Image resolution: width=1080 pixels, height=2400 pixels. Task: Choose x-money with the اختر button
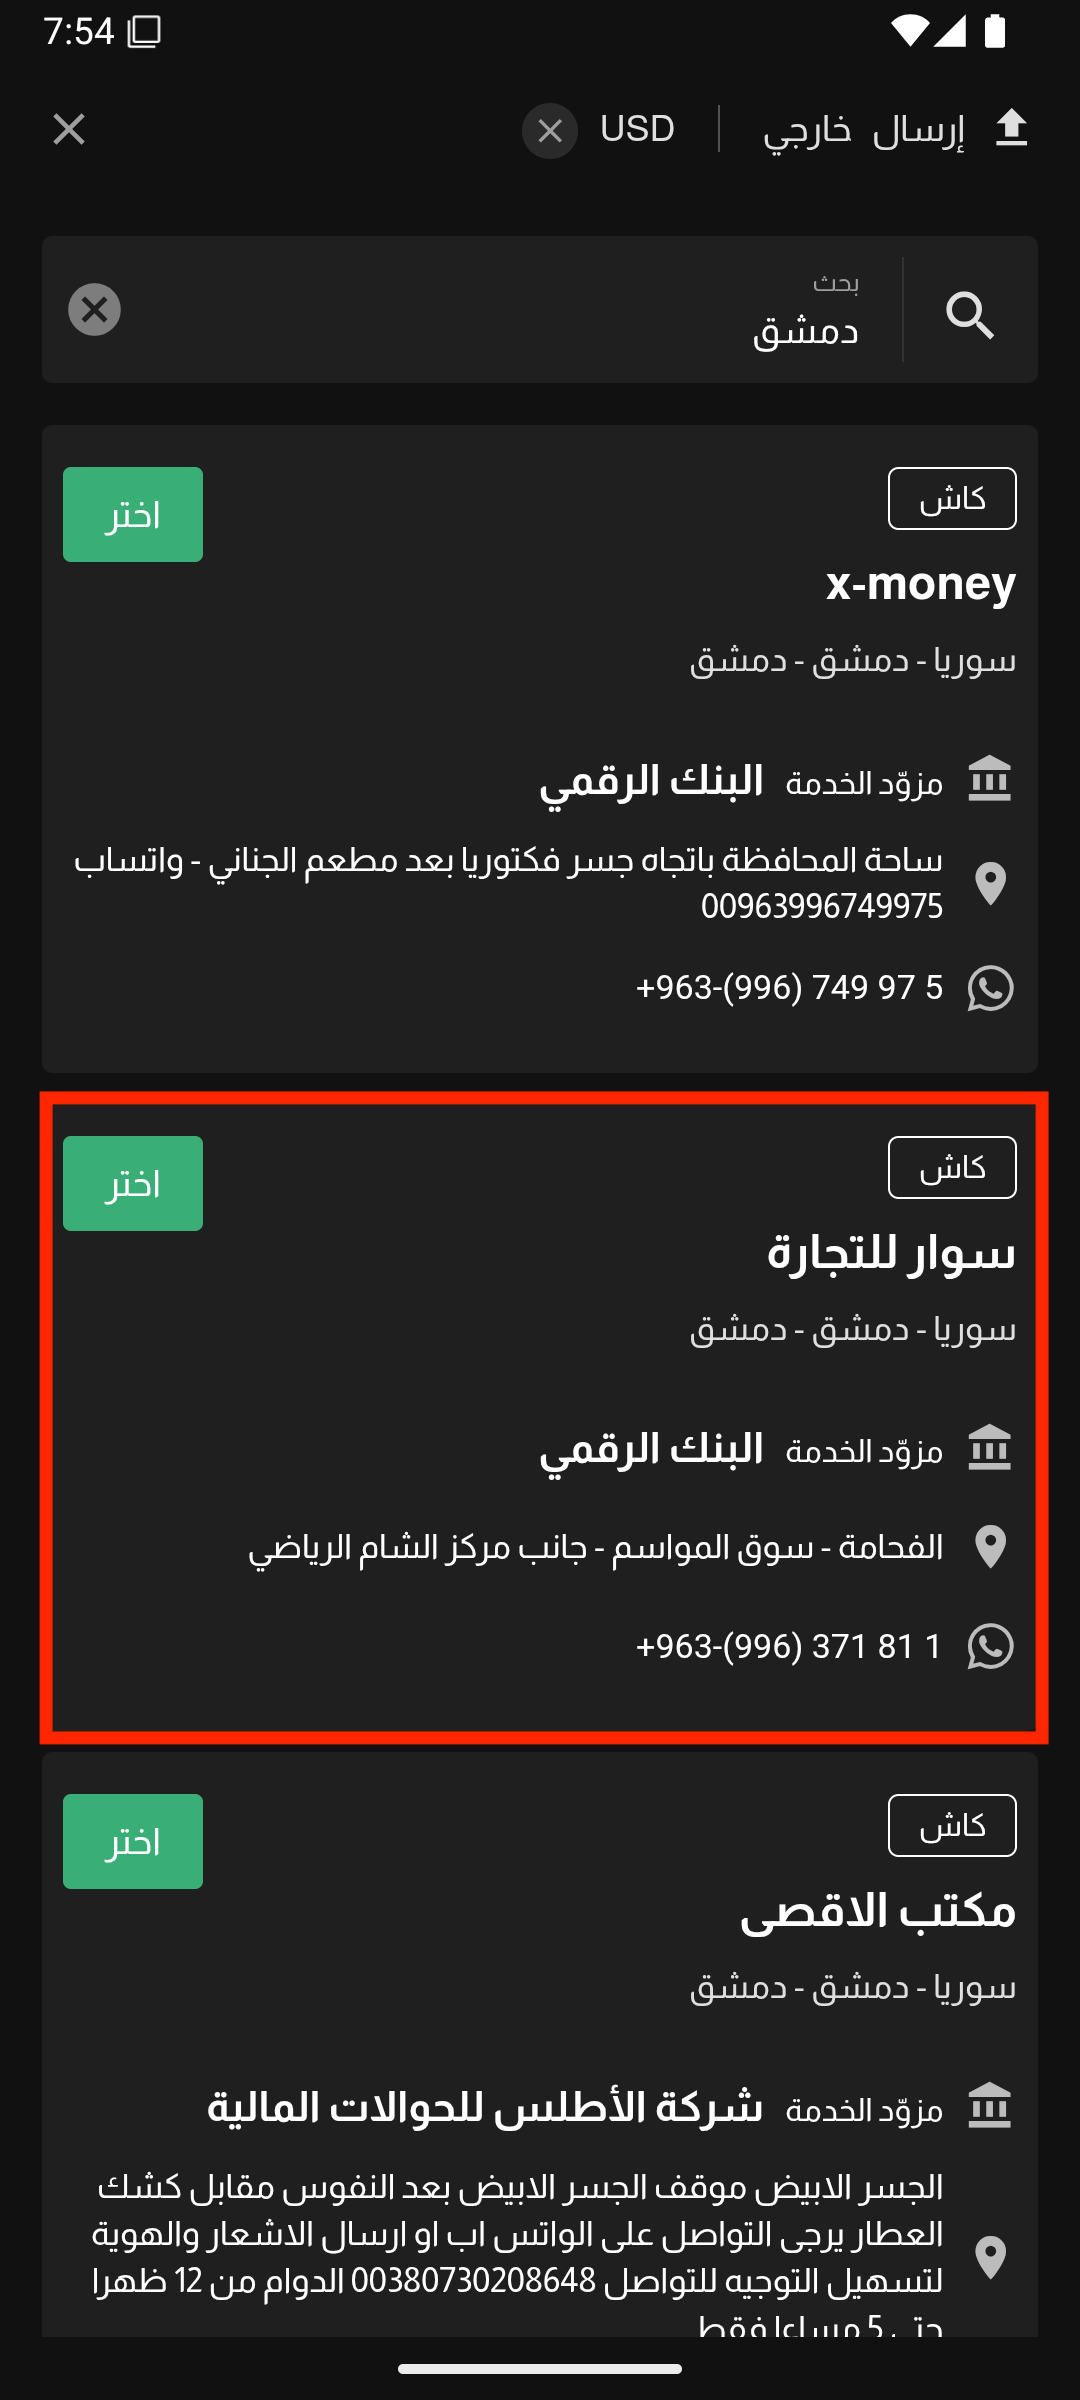tap(133, 514)
